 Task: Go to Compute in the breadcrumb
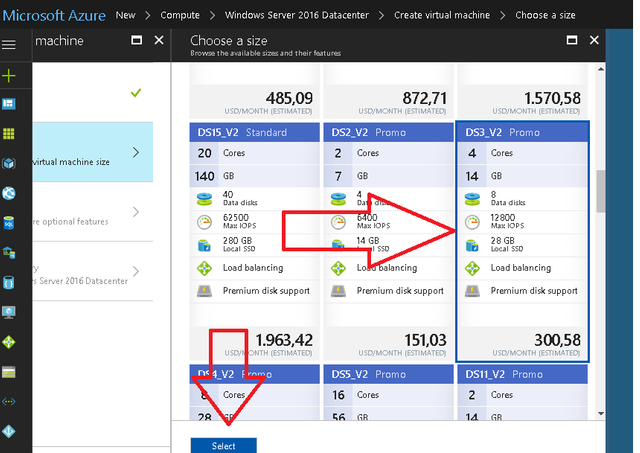point(180,15)
